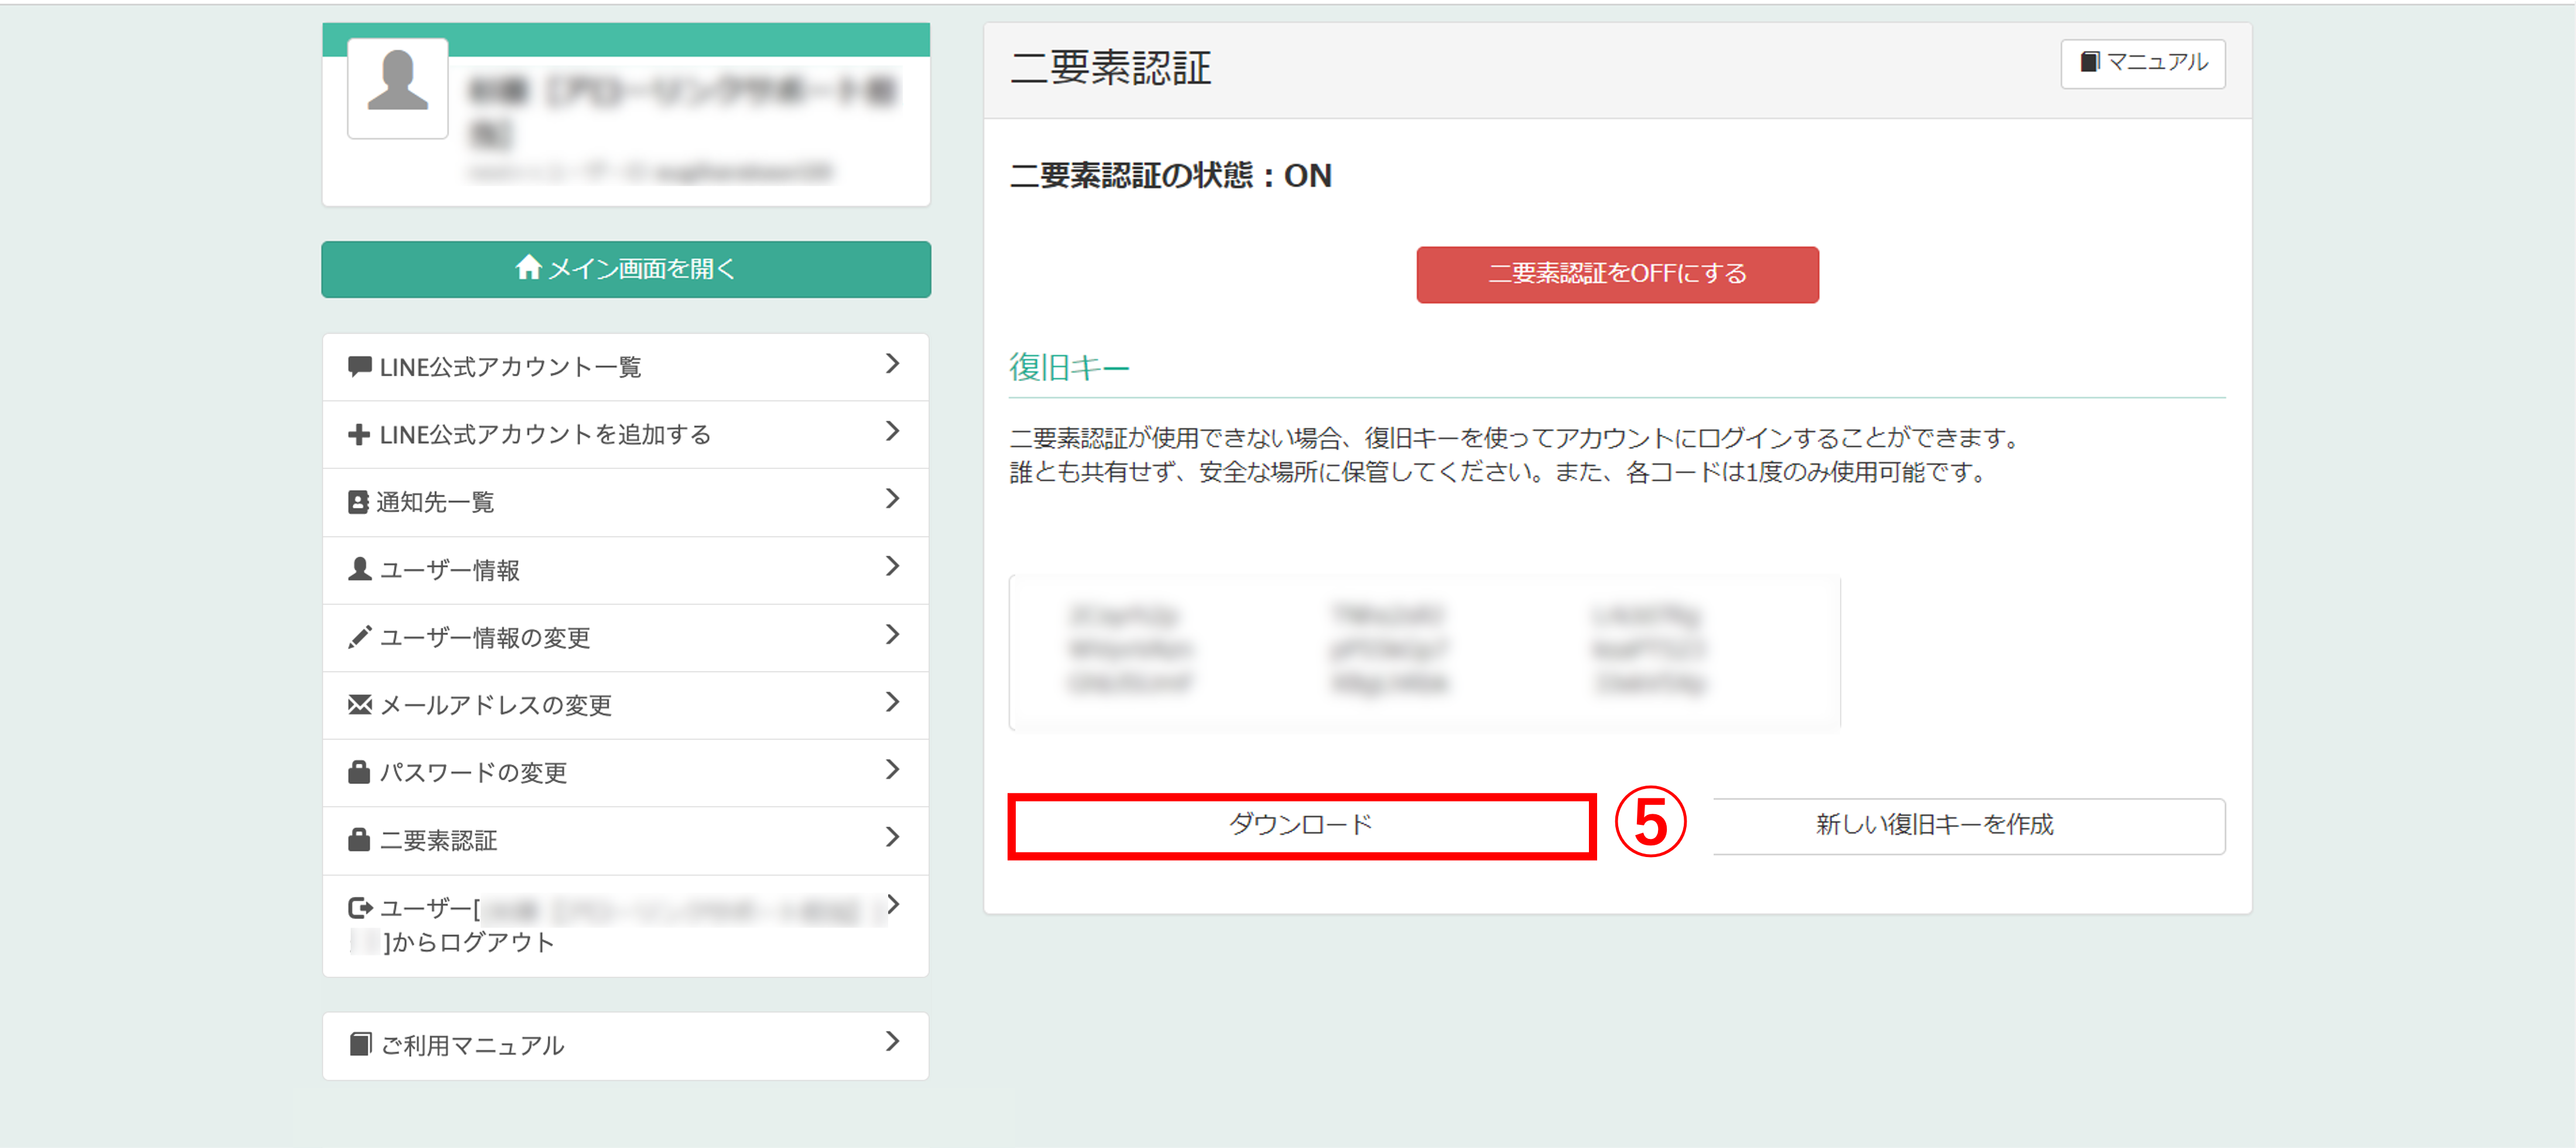This screenshot has height=1148, width=2576.
Task: Click the book icon beside ご利用マニュアル
Action: tap(360, 1044)
